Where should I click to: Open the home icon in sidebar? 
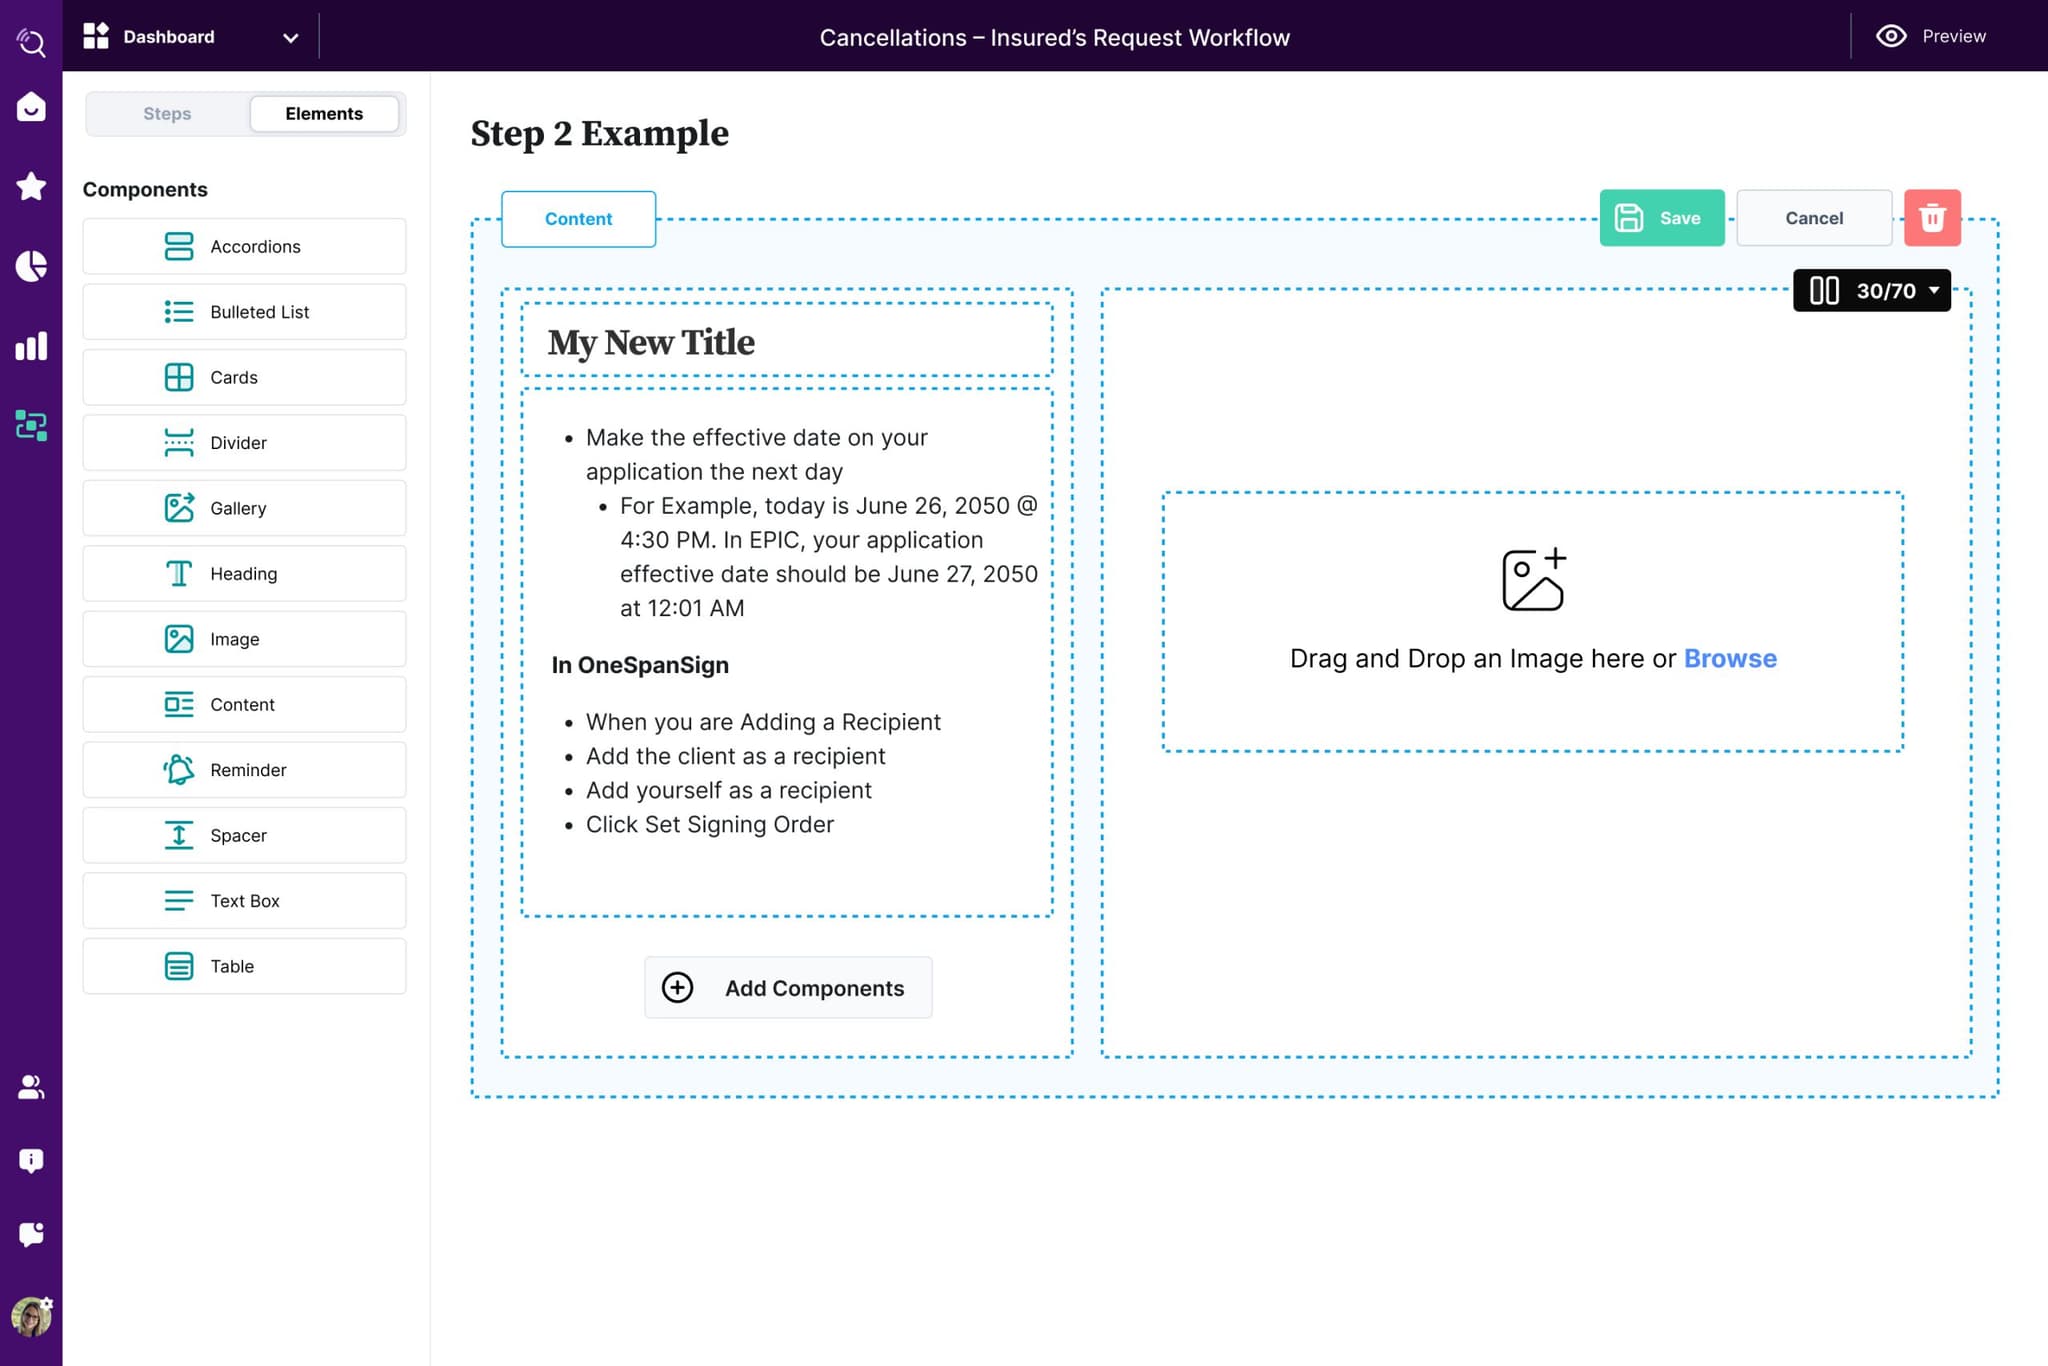point(31,106)
